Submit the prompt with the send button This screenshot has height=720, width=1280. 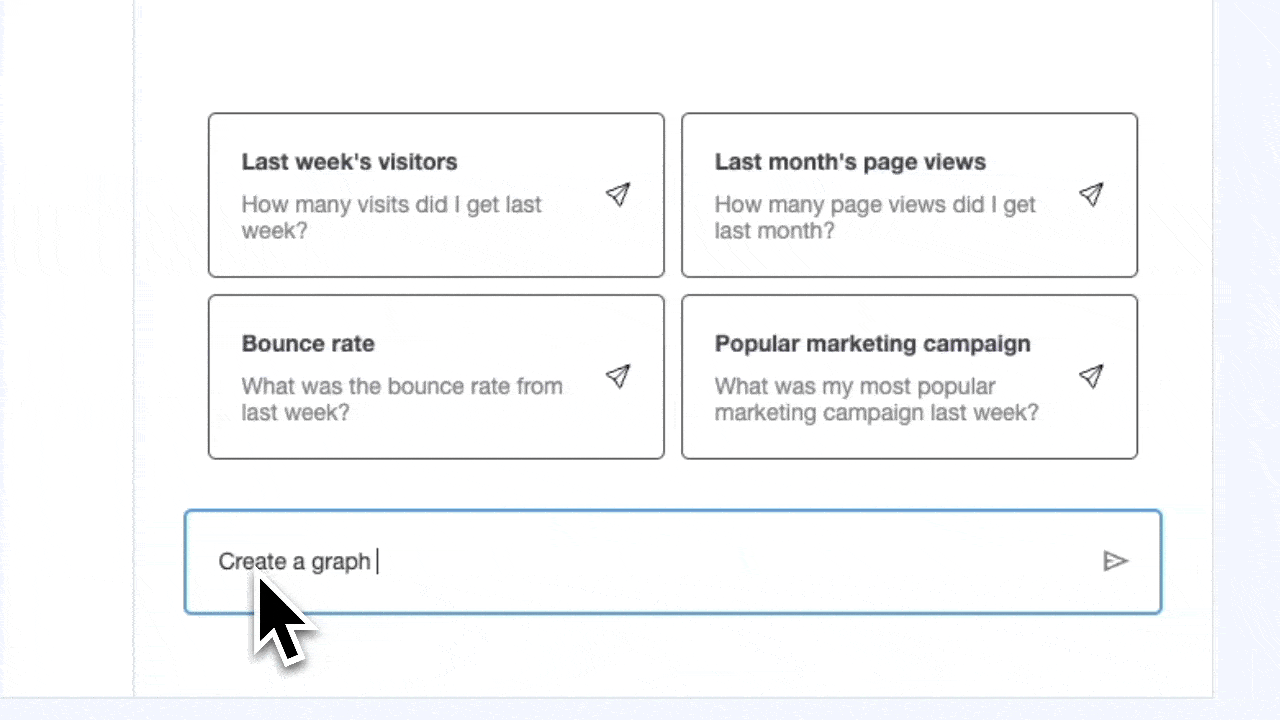click(x=1115, y=561)
